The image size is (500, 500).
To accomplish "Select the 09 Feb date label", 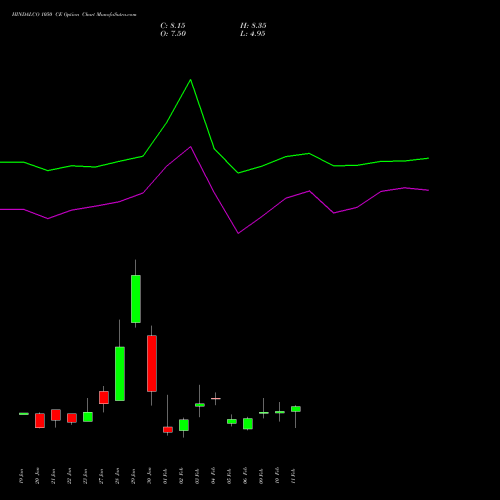I will [261, 476].
